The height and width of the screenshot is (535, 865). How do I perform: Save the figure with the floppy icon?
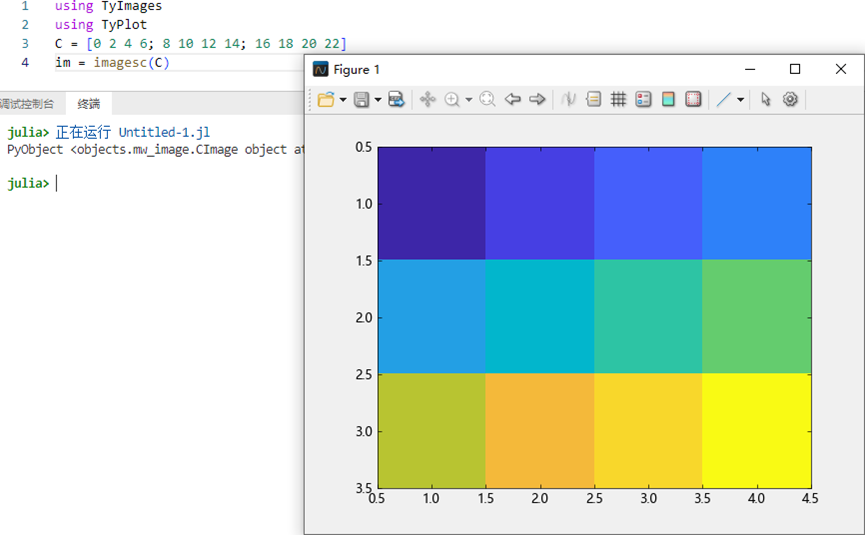tap(361, 99)
